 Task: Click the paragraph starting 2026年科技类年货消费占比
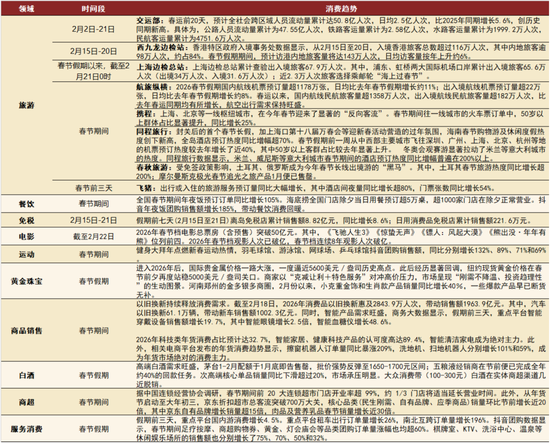click(341, 349)
